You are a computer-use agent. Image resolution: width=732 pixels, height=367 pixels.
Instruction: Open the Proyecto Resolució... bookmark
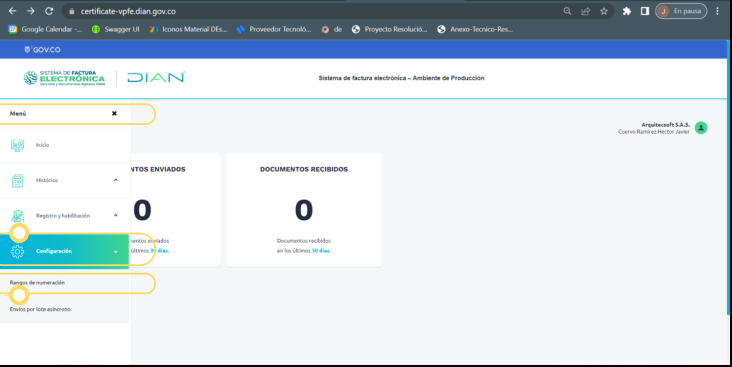tap(389, 29)
